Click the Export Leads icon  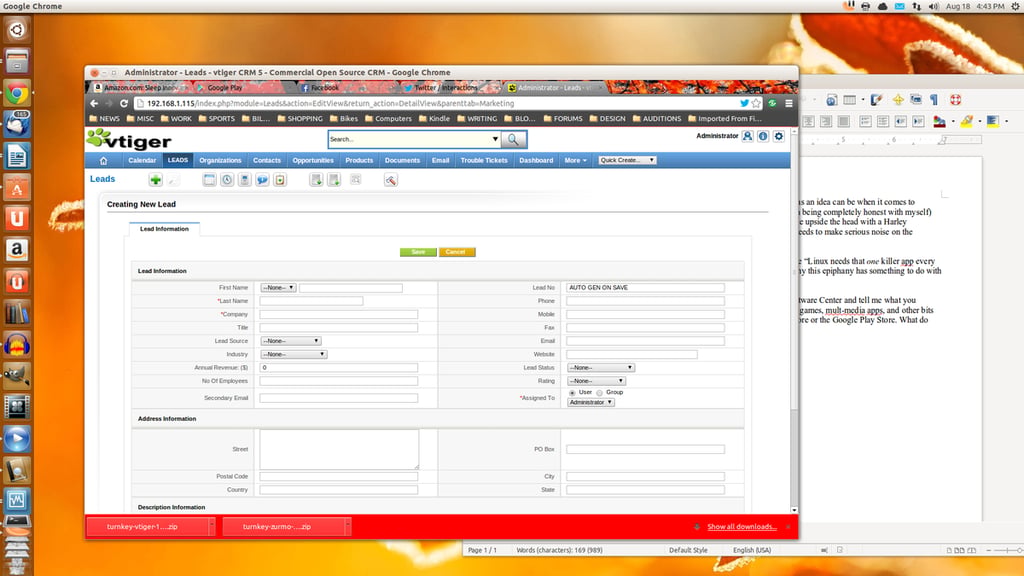334,180
